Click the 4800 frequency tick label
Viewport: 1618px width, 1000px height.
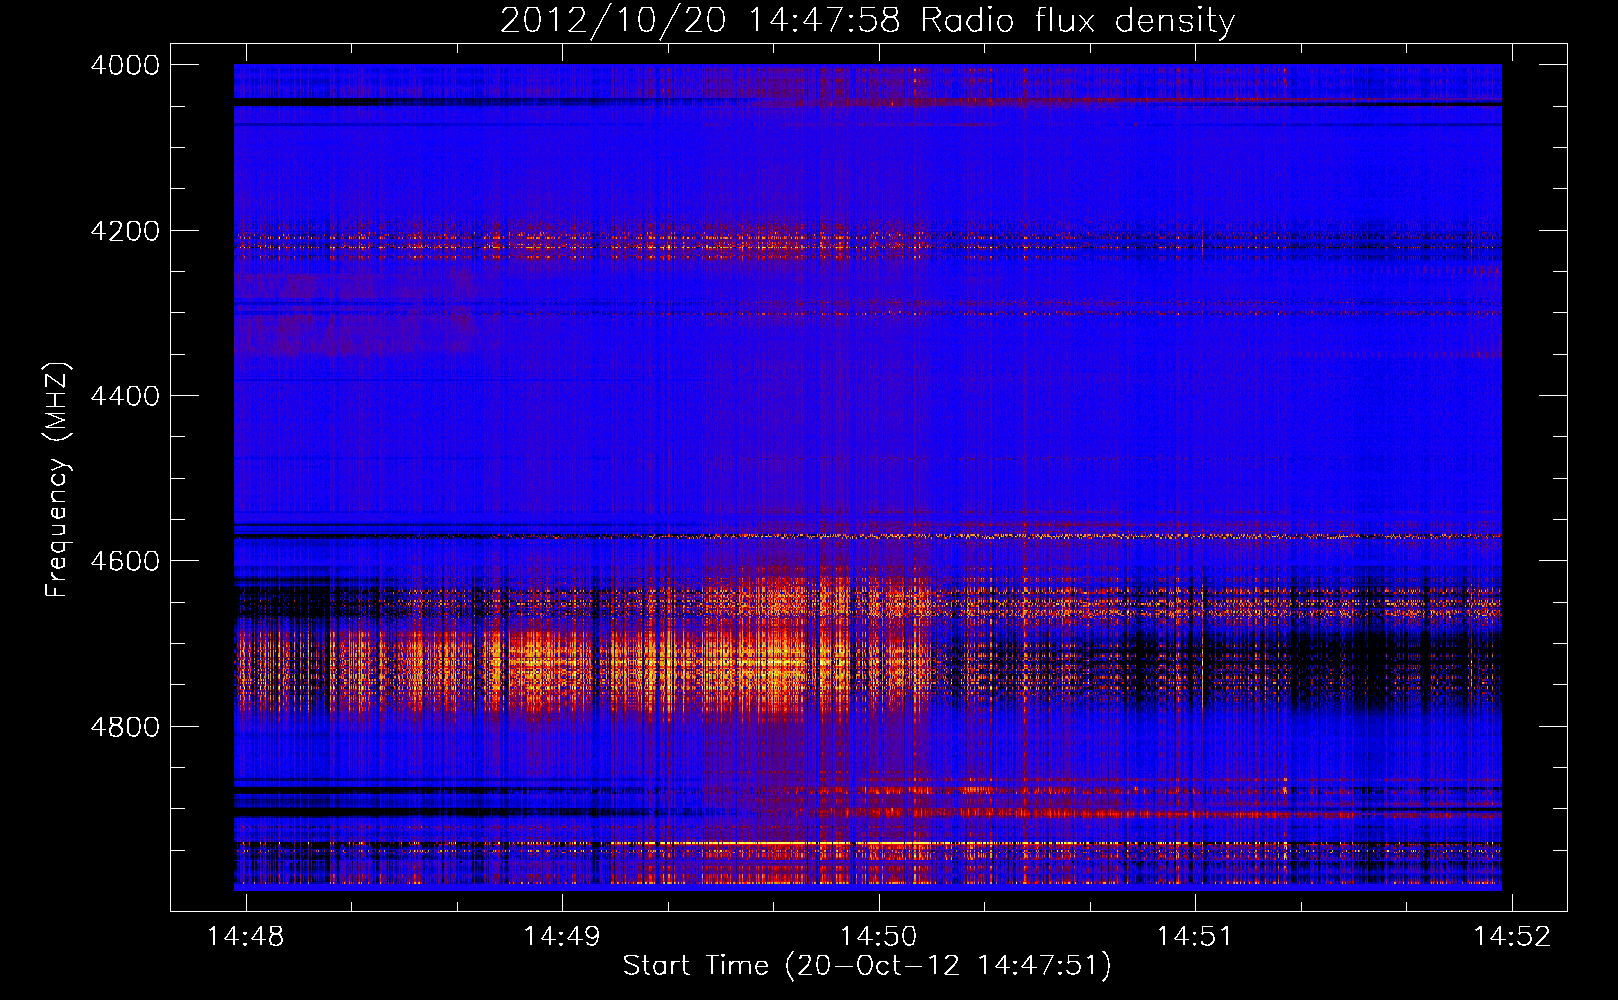(x=125, y=726)
